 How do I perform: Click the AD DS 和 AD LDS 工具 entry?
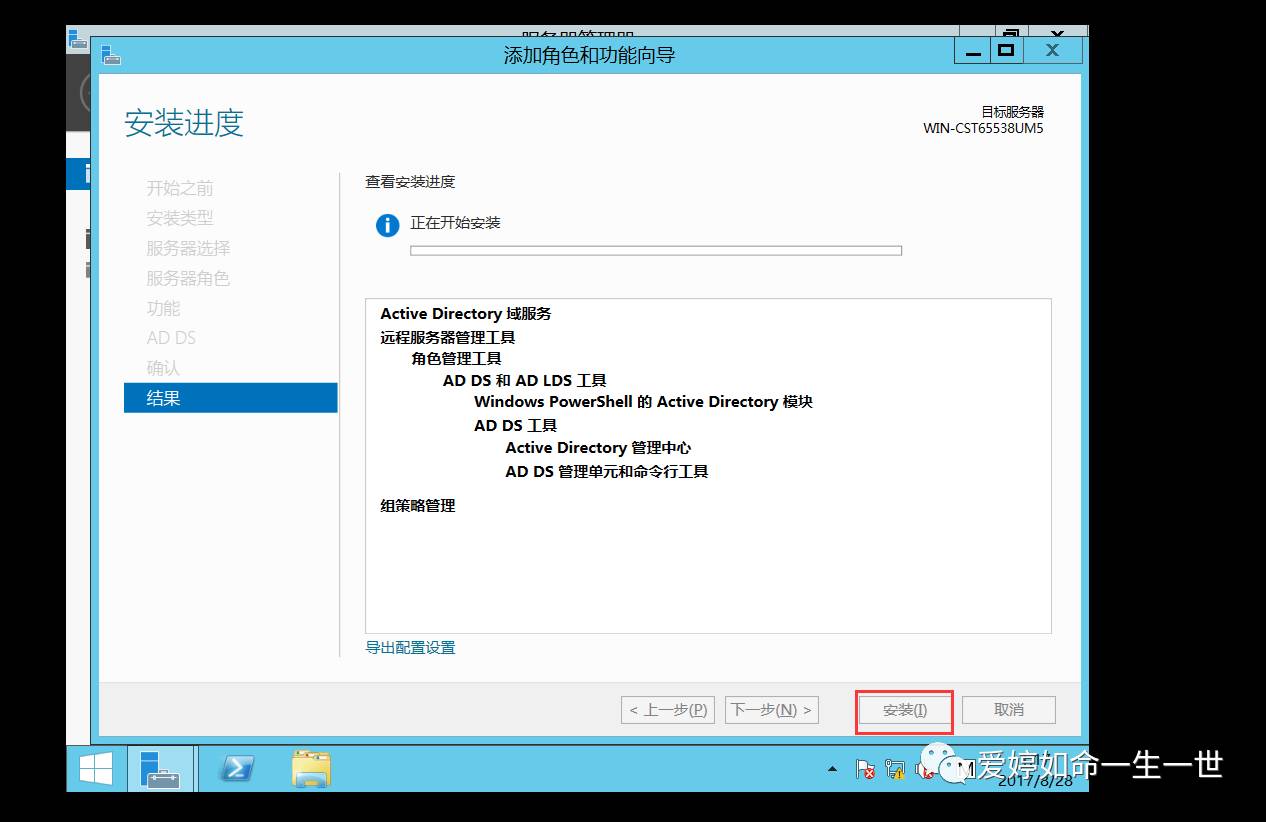(x=525, y=380)
